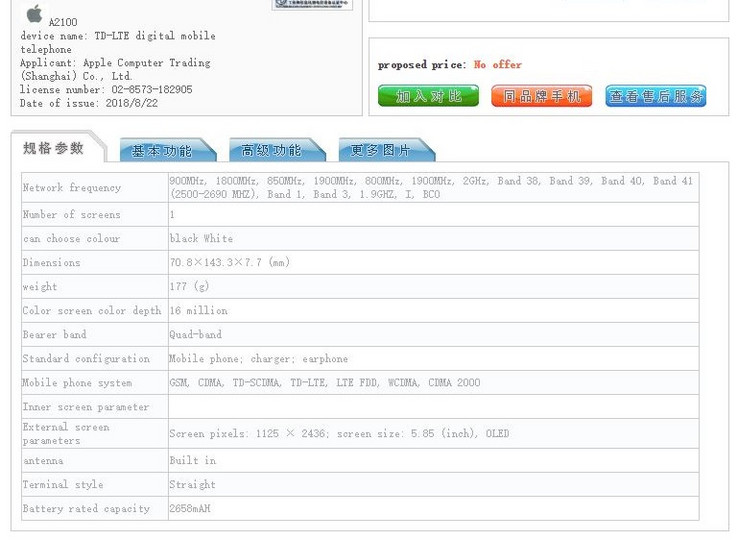Click the 'Straight' terminal style value
This screenshot has height=540, width=738.
tap(193, 484)
